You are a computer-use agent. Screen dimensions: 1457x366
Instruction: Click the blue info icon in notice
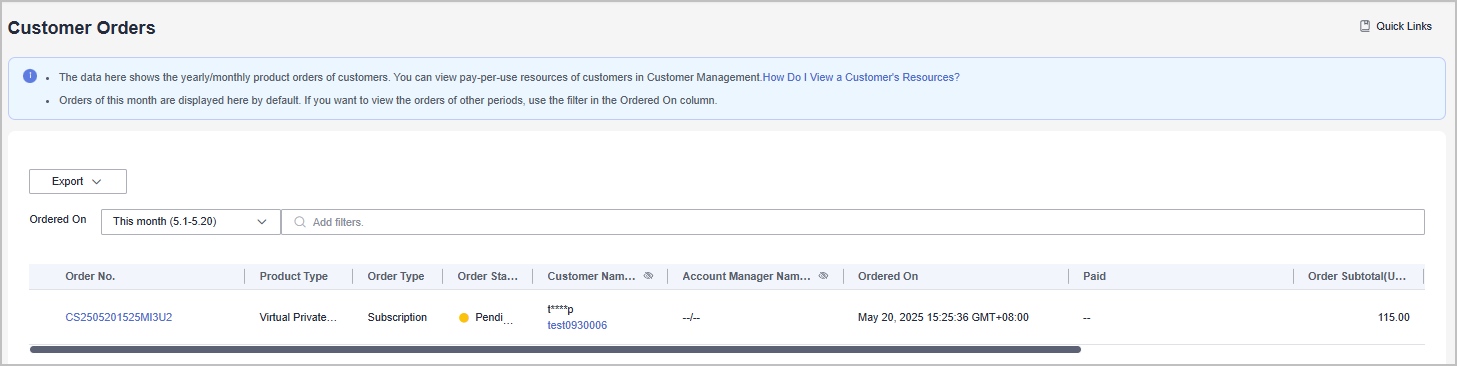30,76
